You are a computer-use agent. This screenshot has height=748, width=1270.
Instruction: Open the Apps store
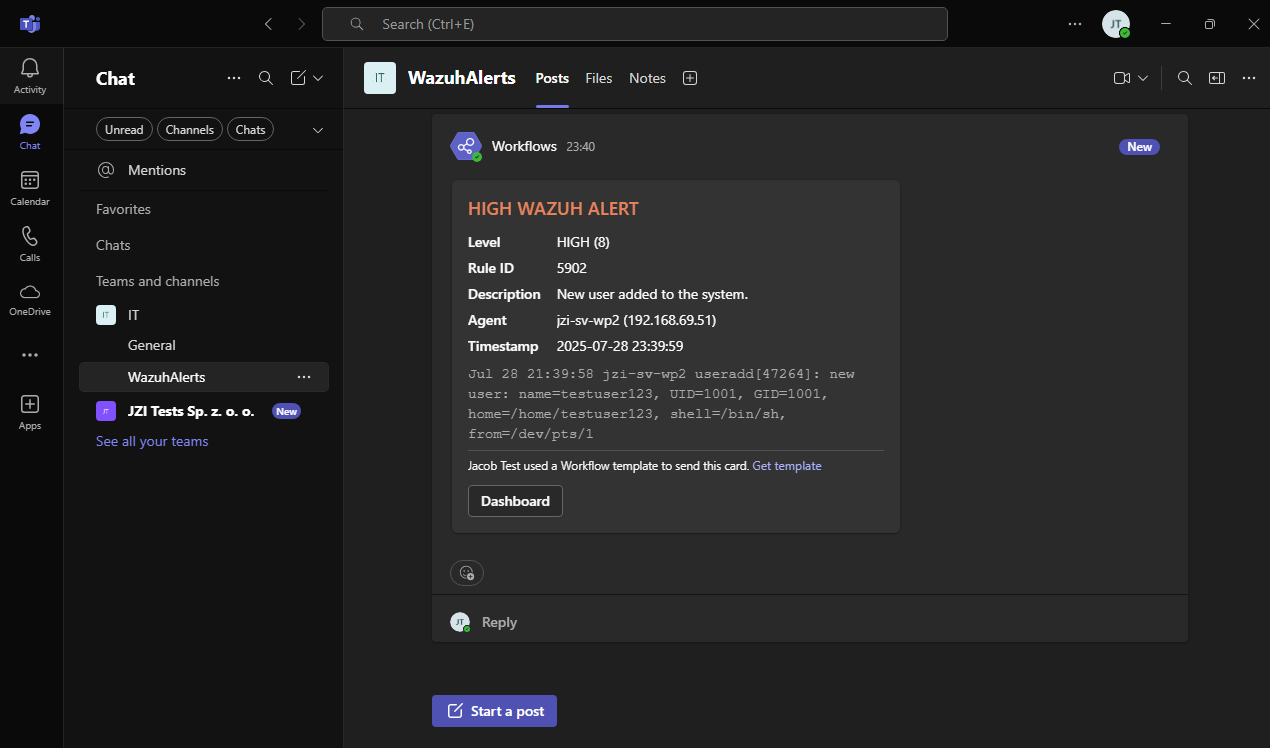pos(30,411)
